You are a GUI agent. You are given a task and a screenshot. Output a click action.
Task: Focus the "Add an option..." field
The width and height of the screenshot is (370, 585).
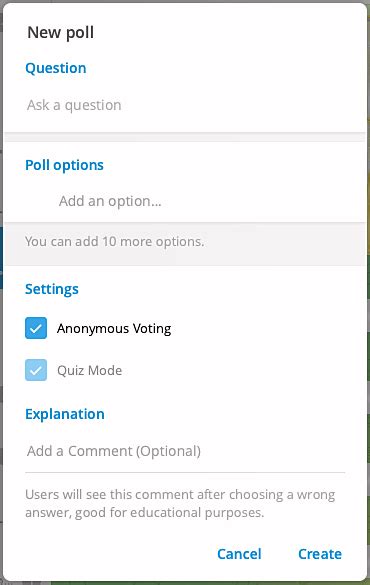(x=201, y=201)
